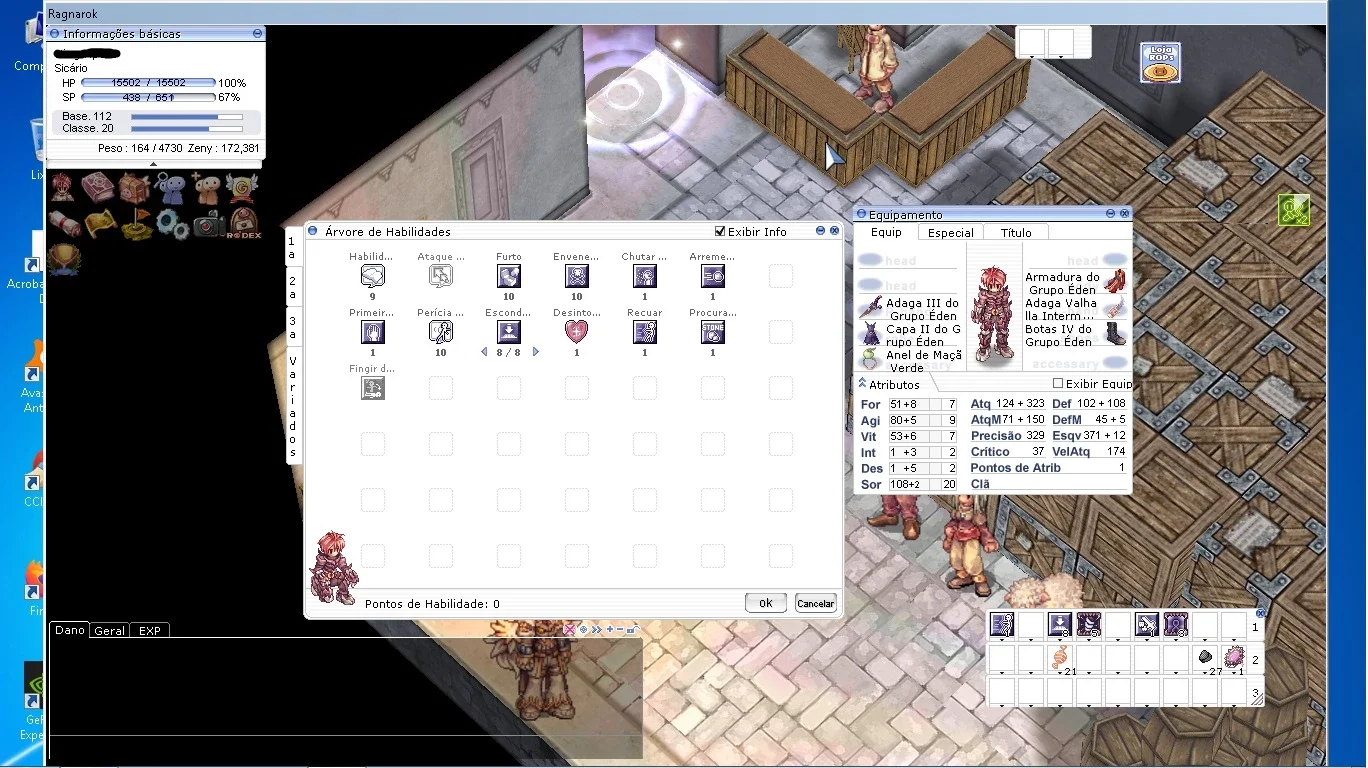Click the candy item in hotbar row 2
This screenshot has width=1368, height=768.
pyautogui.click(x=1059, y=657)
